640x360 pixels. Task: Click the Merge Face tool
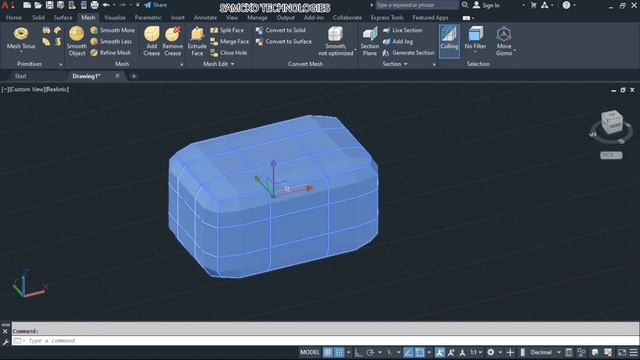pyautogui.click(x=229, y=42)
